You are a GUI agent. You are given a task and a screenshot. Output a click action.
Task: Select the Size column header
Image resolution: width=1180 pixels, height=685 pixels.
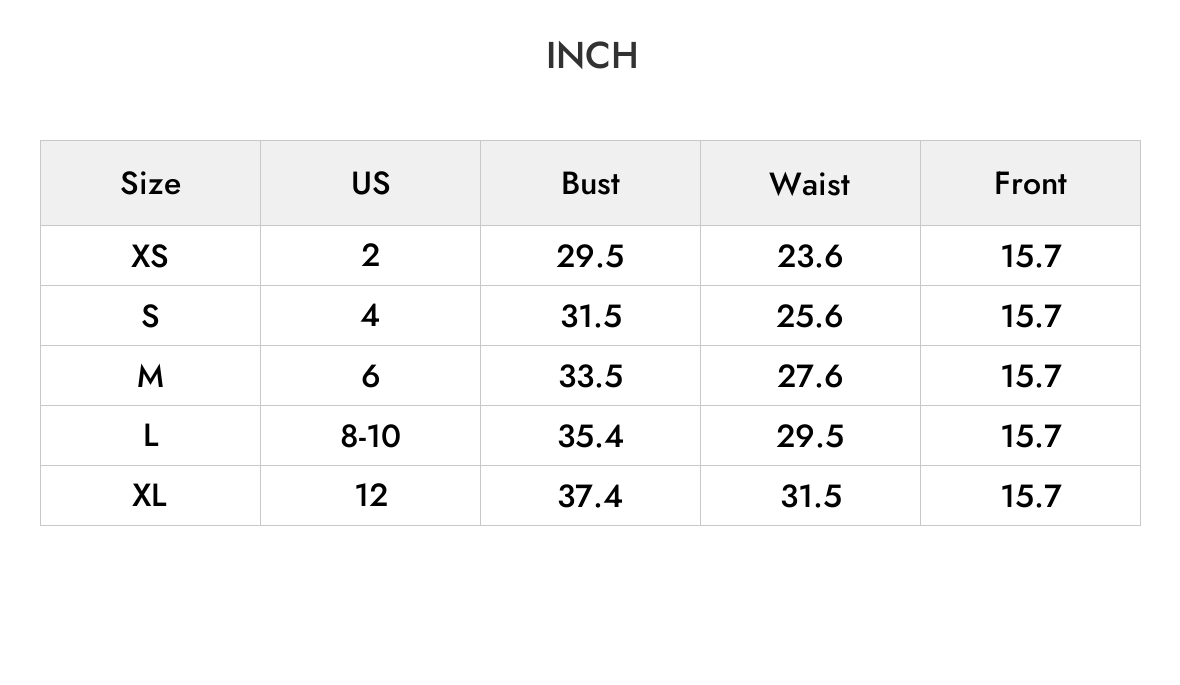151,184
